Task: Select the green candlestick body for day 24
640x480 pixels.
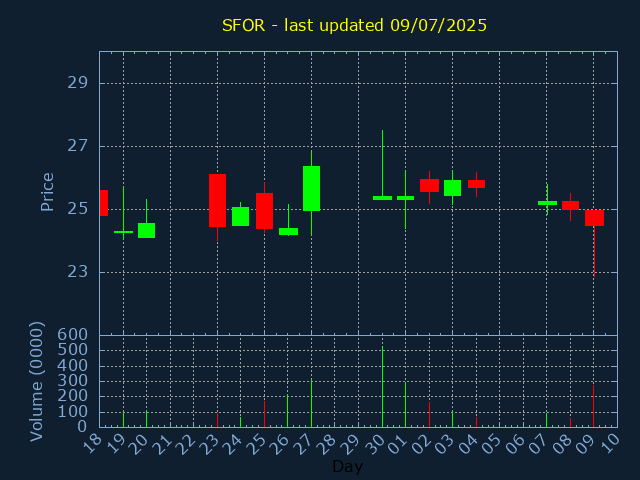Action: [240, 216]
